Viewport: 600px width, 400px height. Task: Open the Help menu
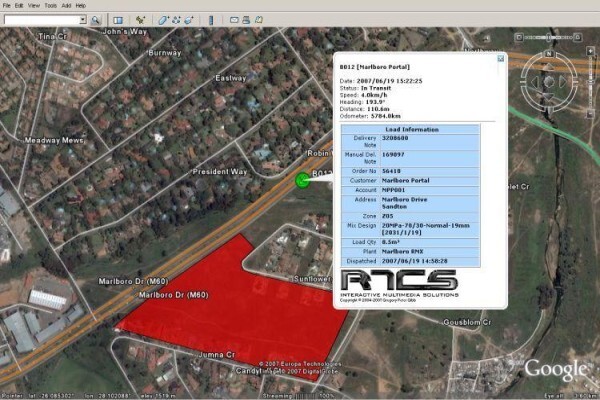point(81,6)
